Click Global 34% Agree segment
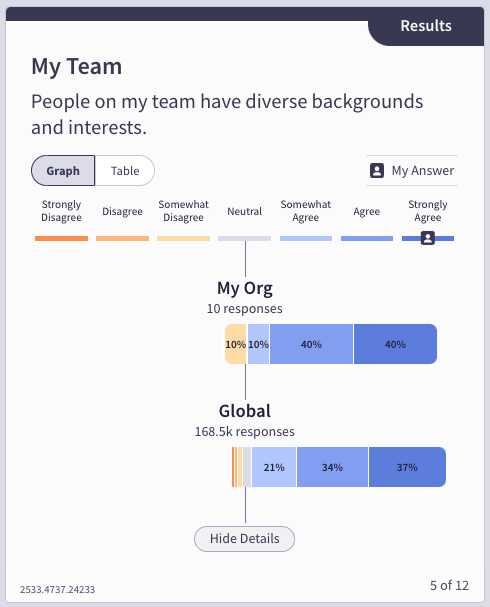This screenshot has width=490, height=607. tap(332, 467)
